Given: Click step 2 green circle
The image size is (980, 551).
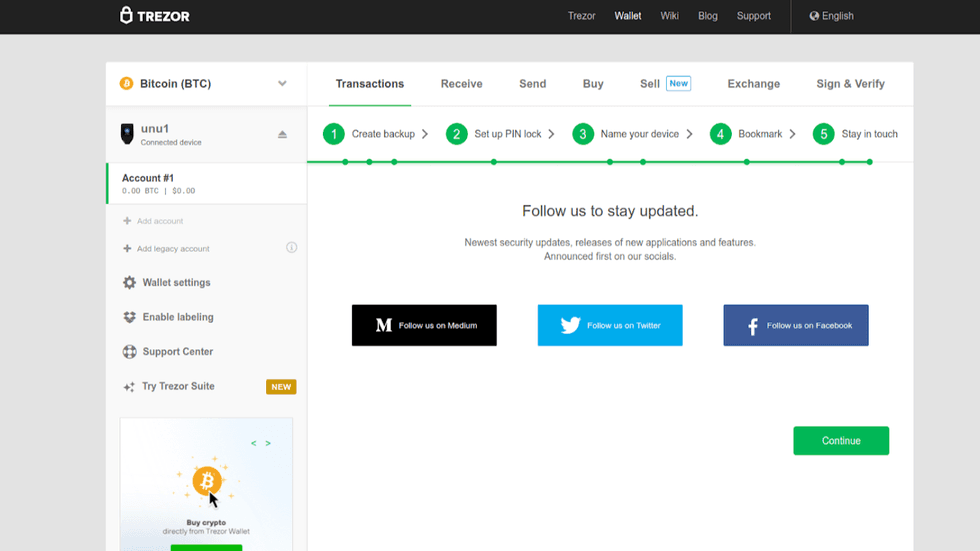Looking at the screenshot, I should pyautogui.click(x=456, y=134).
